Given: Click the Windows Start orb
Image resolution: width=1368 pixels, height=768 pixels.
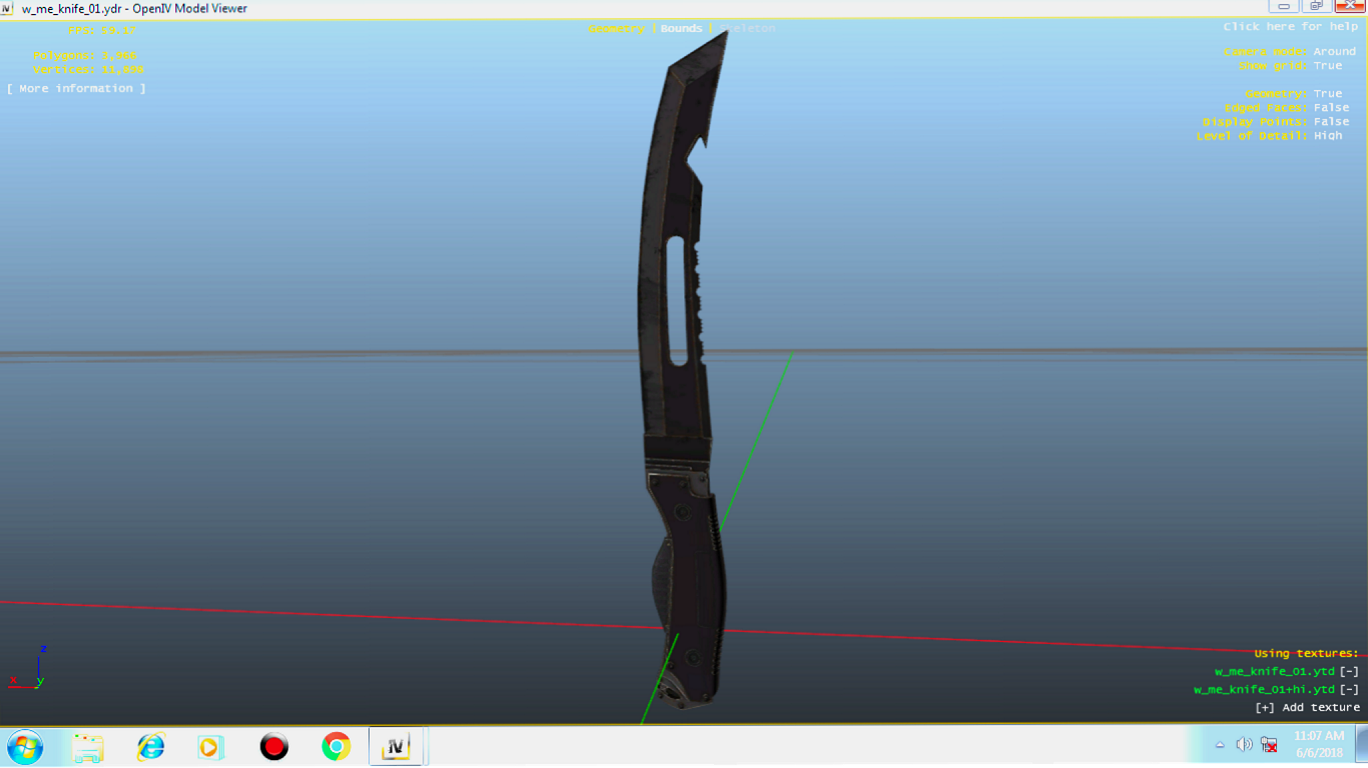Looking at the screenshot, I should (x=25, y=747).
